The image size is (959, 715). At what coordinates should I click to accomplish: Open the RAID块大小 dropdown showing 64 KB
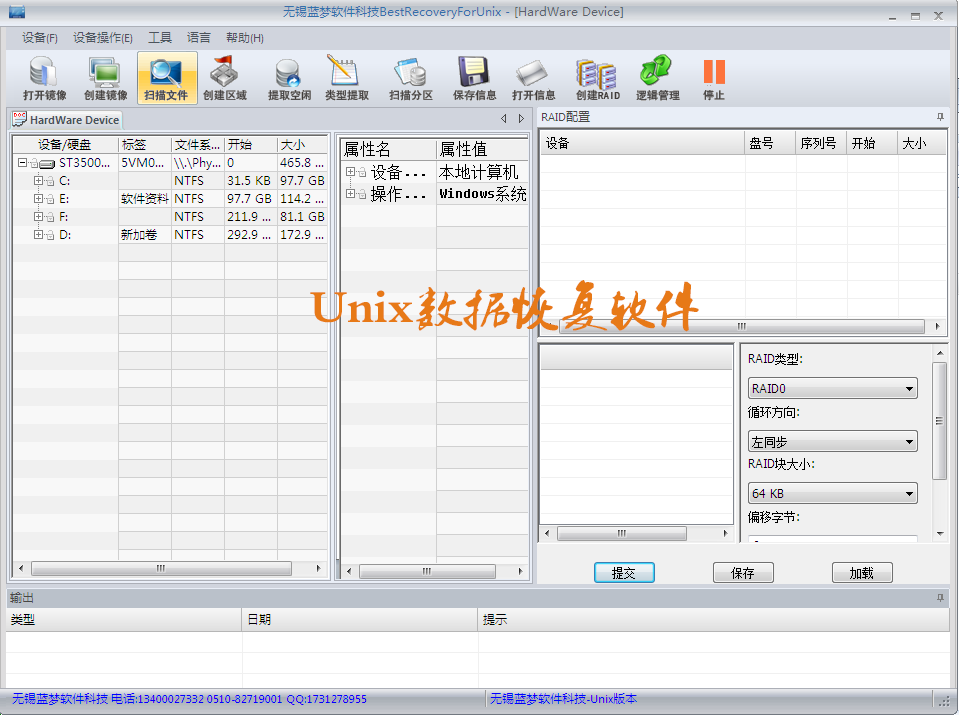pyautogui.click(x=832, y=493)
